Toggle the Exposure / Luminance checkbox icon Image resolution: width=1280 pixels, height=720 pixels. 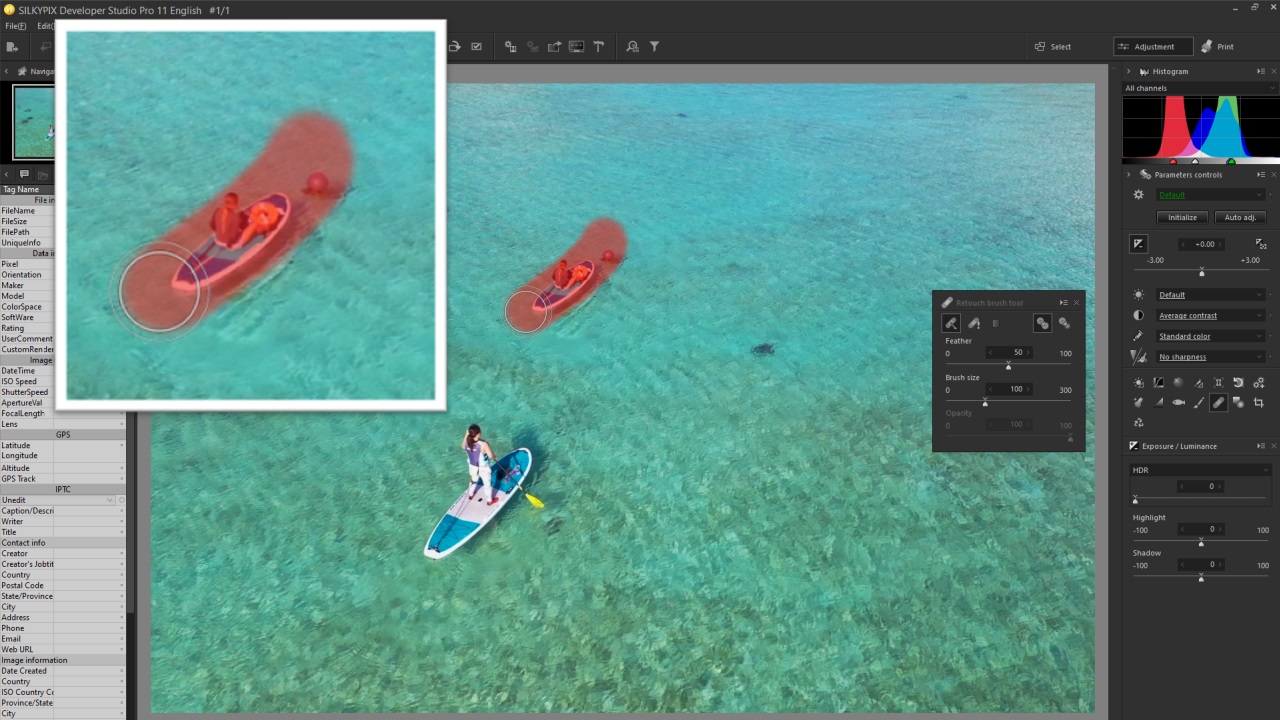[x=1134, y=446]
